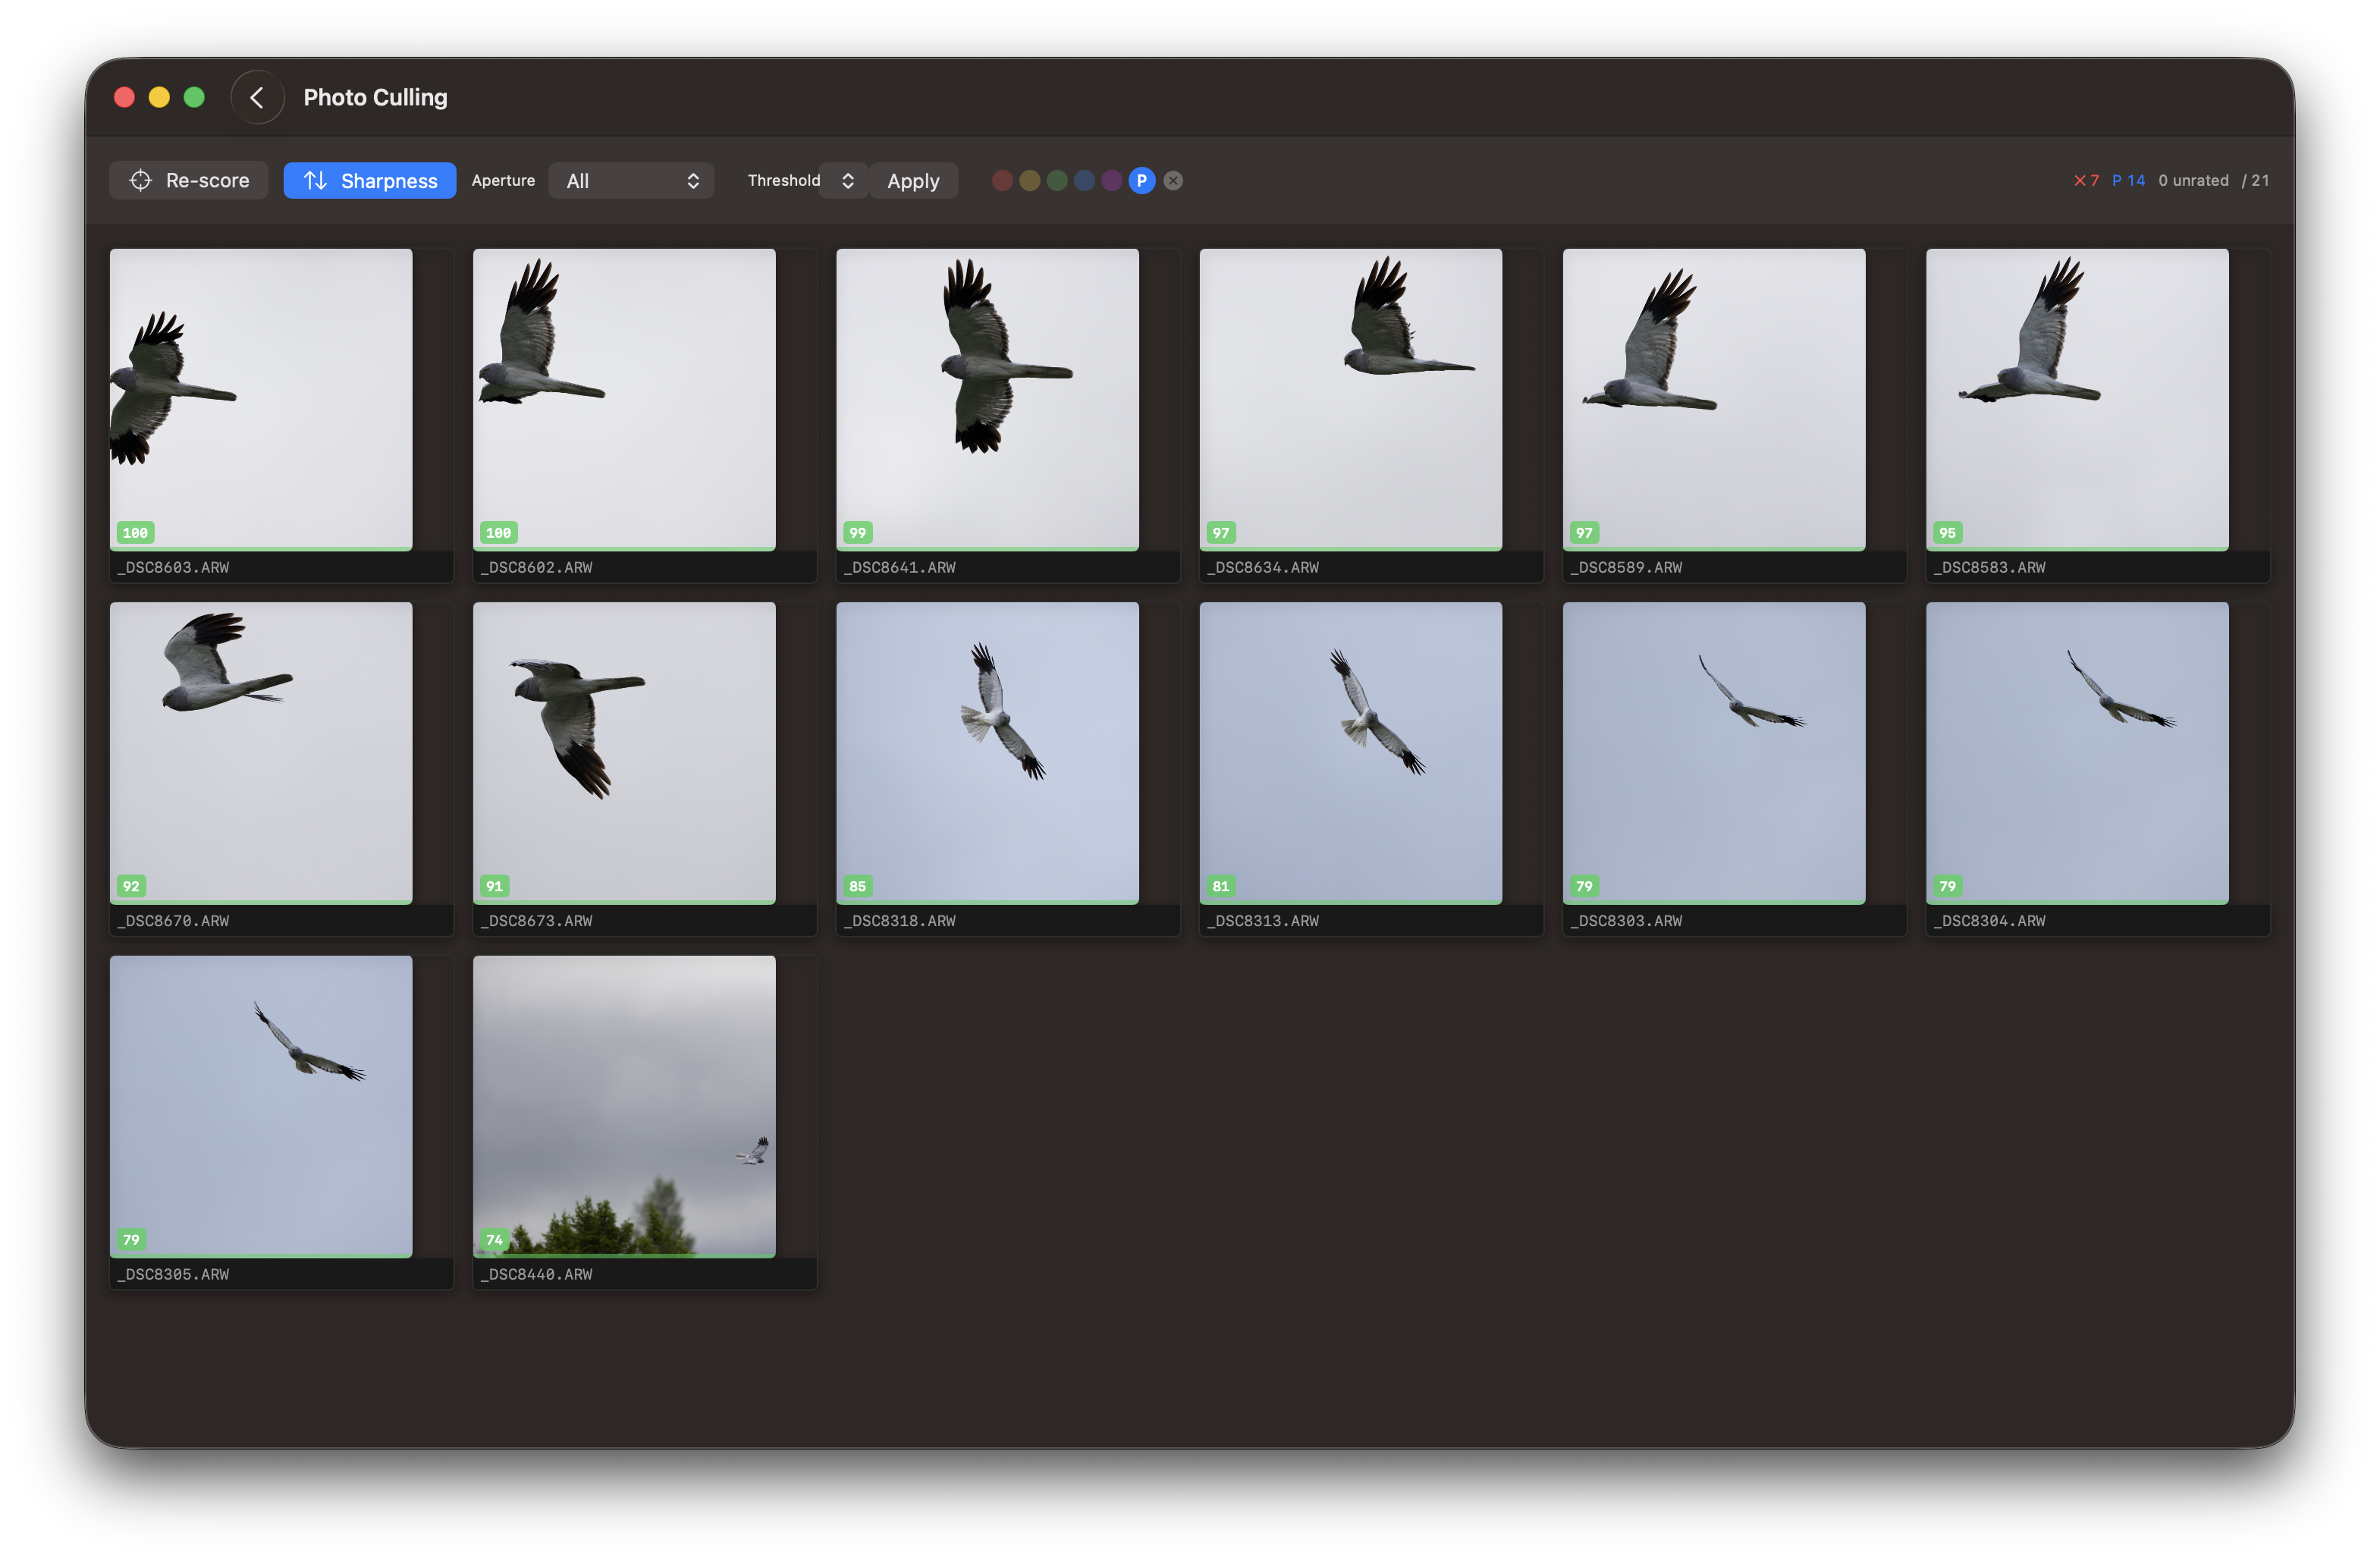The height and width of the screenshot is (1561, 2380).
Task: Toggle the Sharpness sort button
Action: click(369, 180)
